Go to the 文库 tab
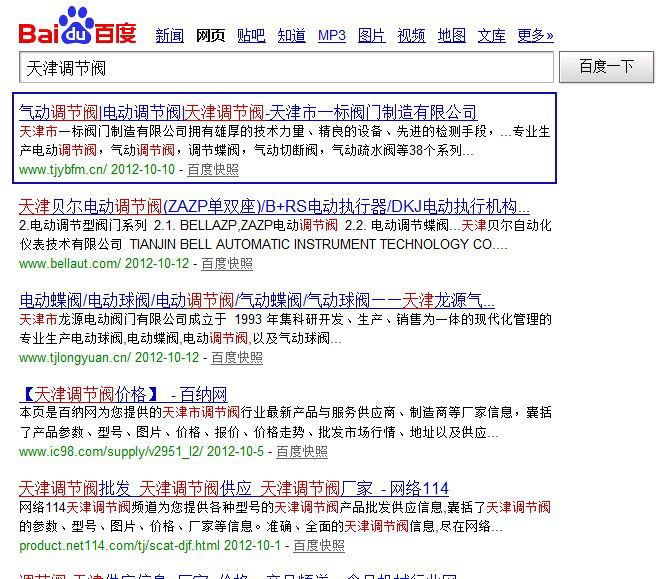 [491, 36]
